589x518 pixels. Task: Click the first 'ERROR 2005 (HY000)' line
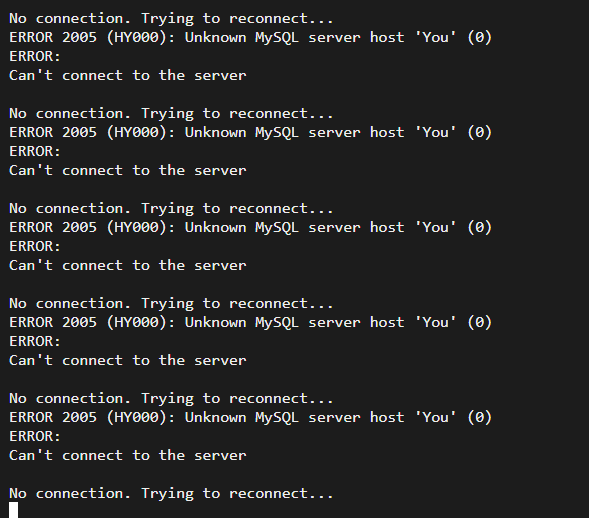tap(250, 38)
